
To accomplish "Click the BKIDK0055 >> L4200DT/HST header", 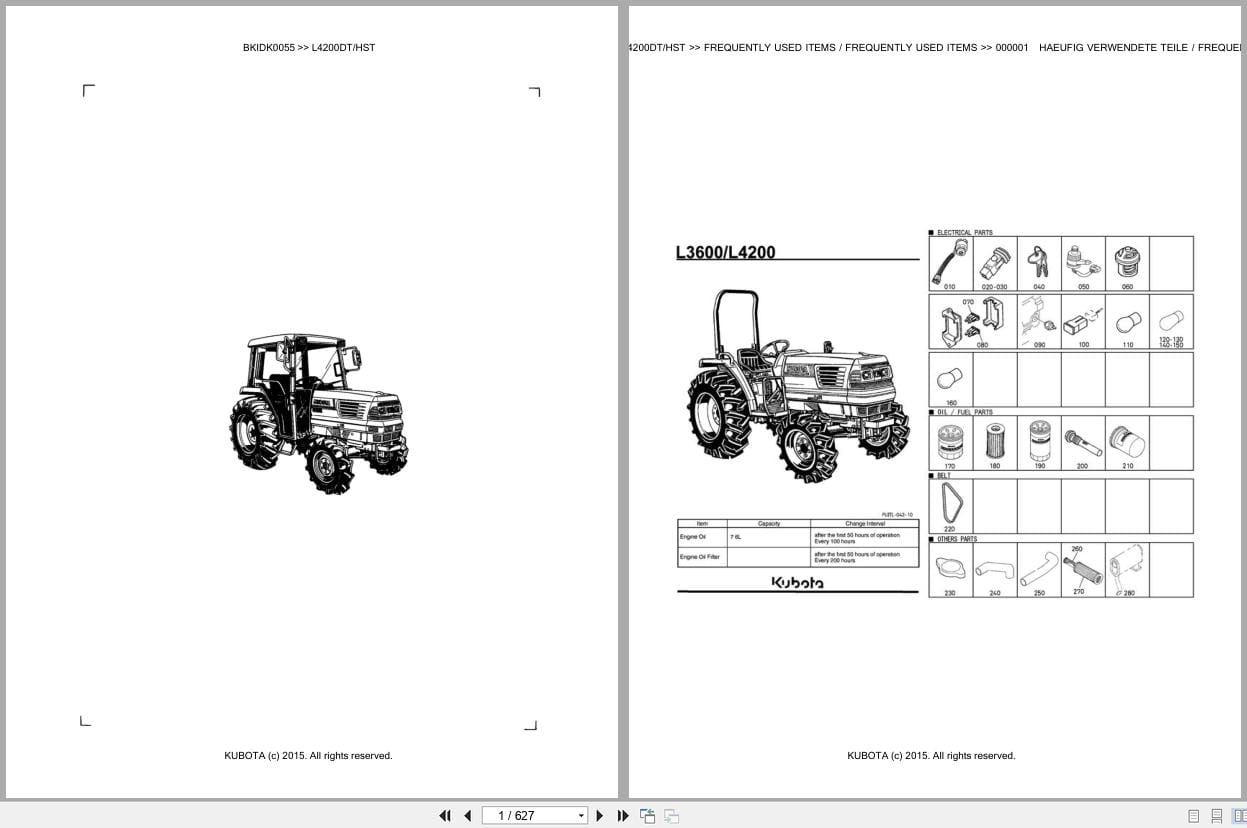I will point(309,47).
